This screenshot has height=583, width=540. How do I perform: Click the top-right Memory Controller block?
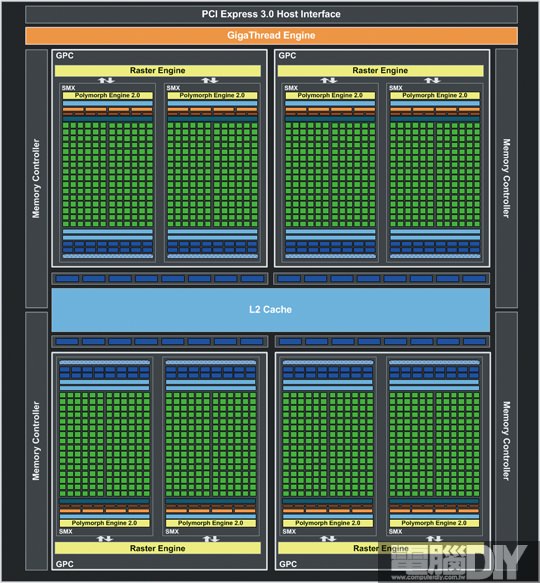coord(507,178)
